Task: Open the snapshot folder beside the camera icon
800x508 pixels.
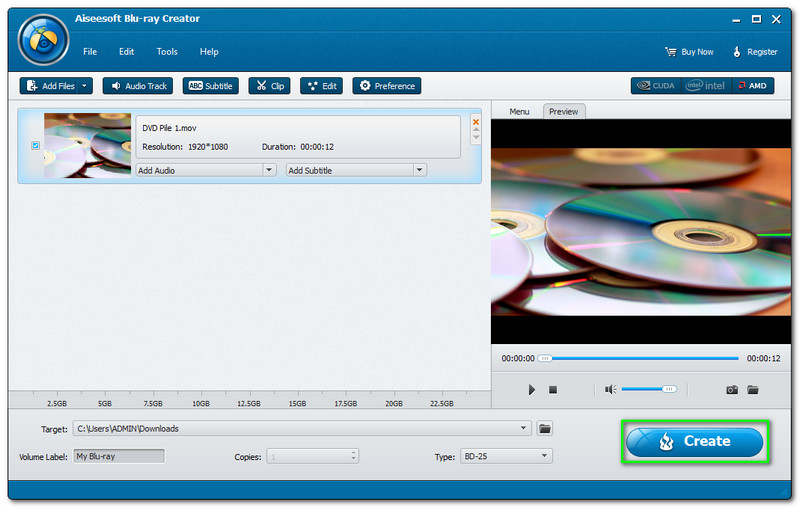Action: point(753,389)
